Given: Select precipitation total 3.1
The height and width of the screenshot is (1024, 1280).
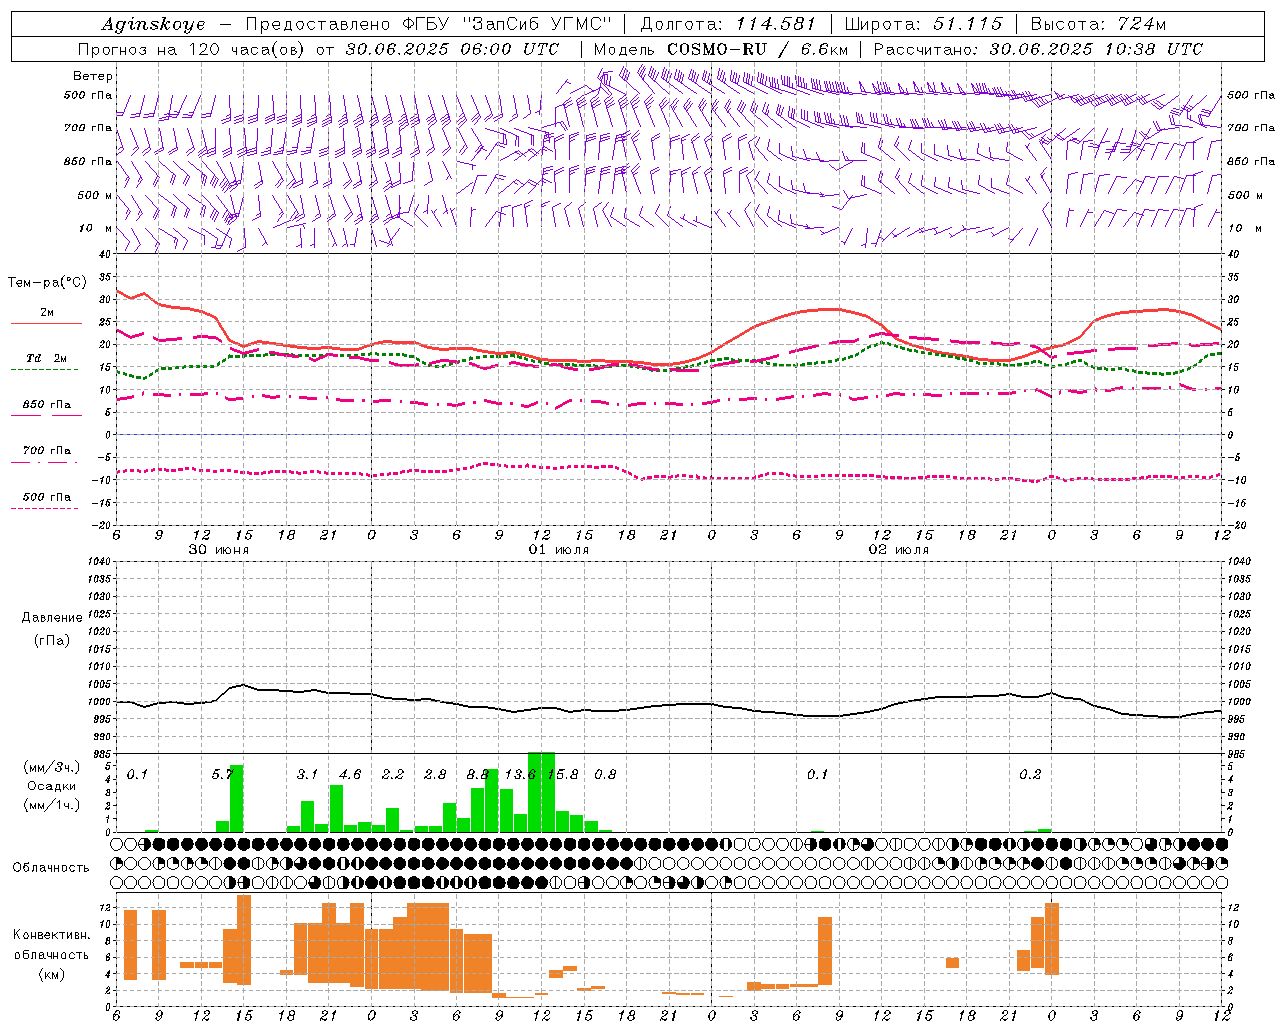Looking at the screenshot, I should 307,774.
